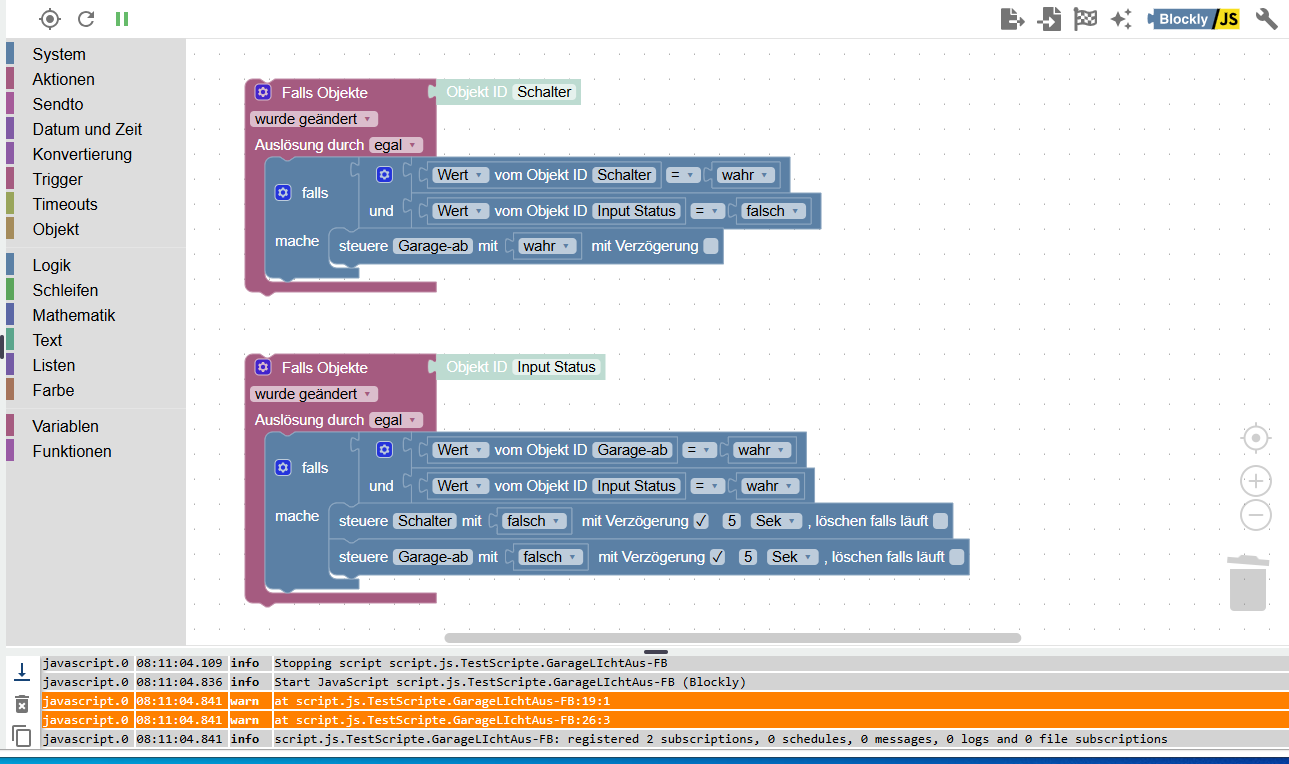Open the Sendto block category
The height and width of the screenshot is (764, 1289).
pos(58,104)
